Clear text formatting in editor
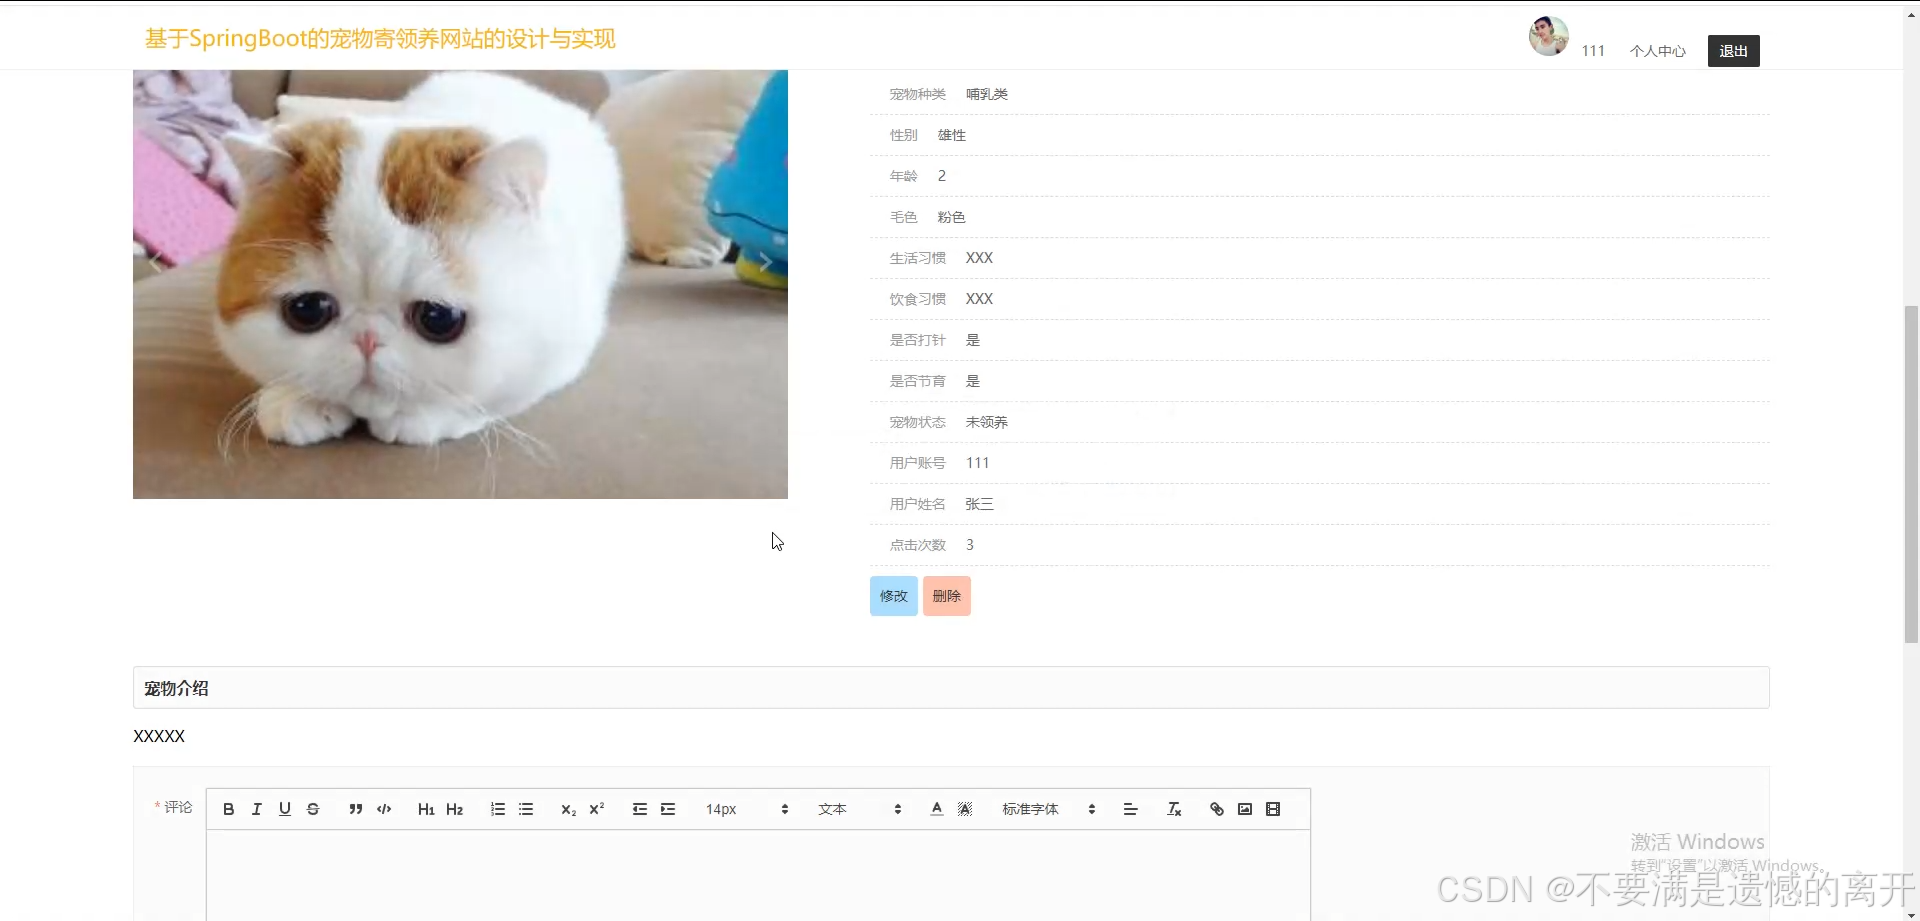 click(1174, 809)
